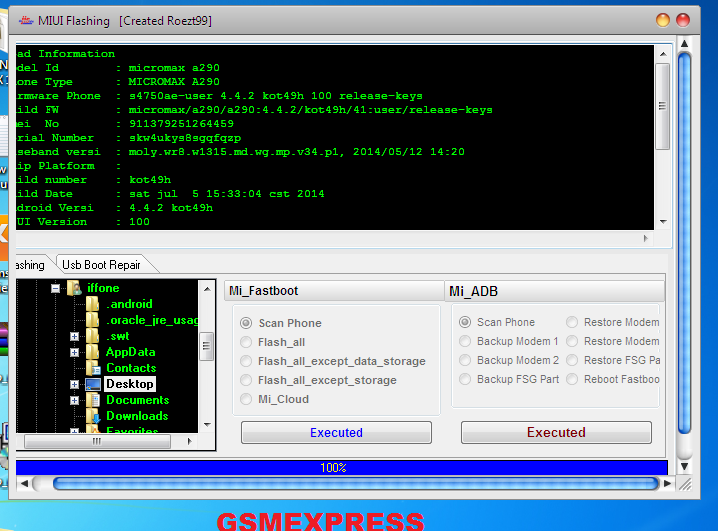Click the blue Executed button under Mi_Fastboot

pyautogui.click(x=336, y=433)
